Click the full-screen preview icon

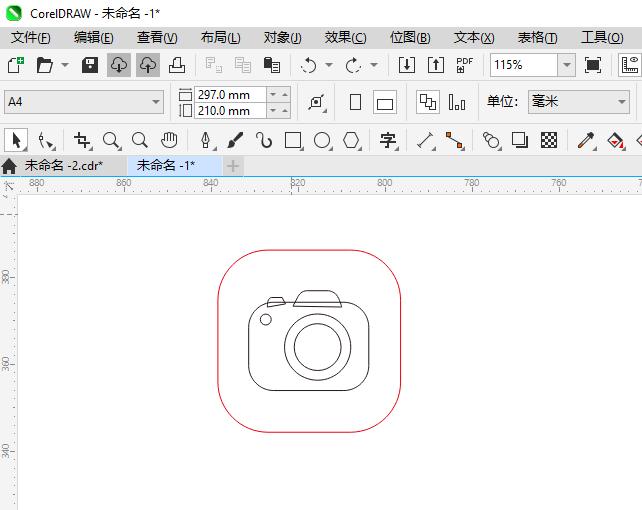tap(593, 65)
